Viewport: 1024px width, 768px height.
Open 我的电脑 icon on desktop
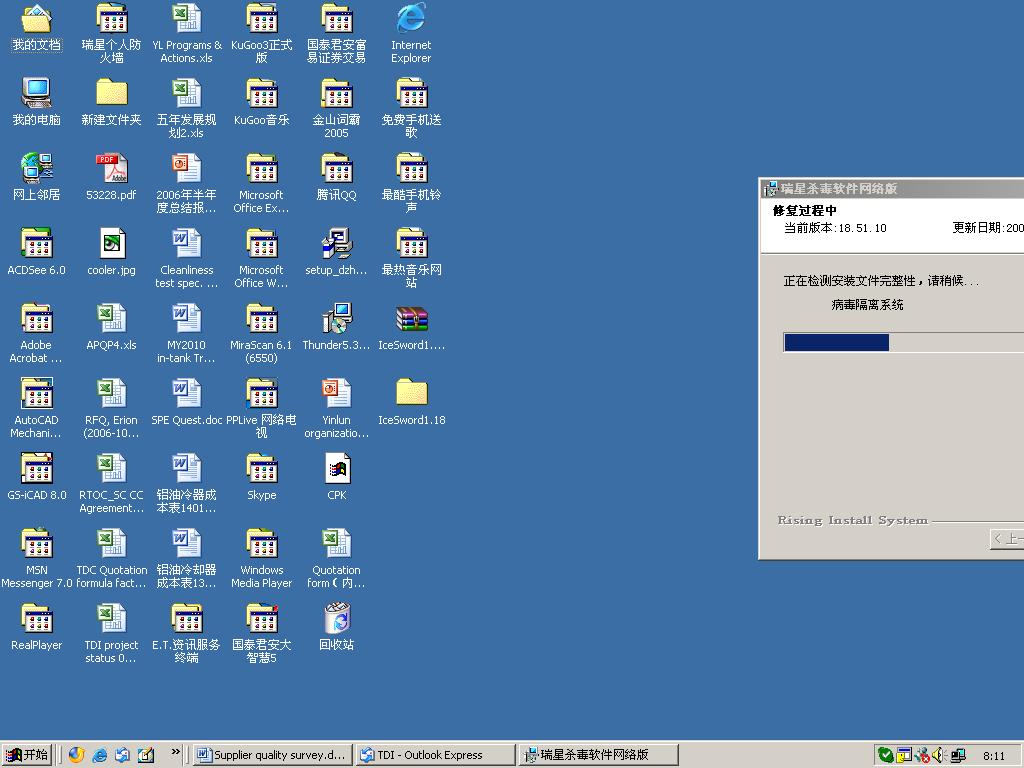click(37, 103)
